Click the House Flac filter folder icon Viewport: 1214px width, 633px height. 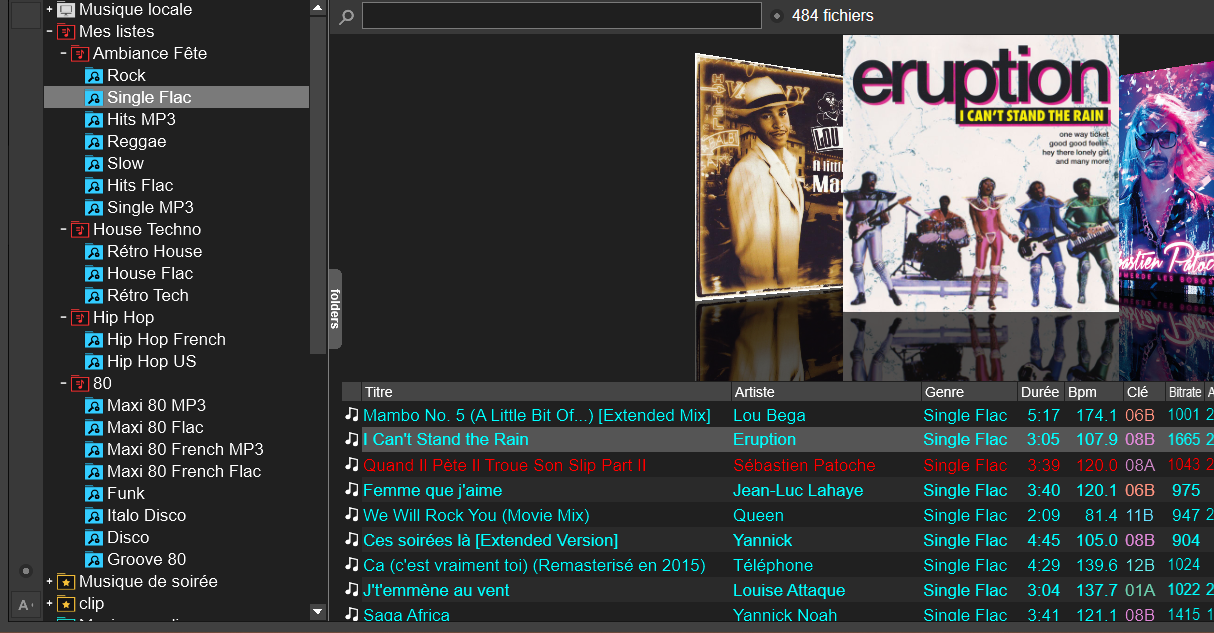pos(94,273)
